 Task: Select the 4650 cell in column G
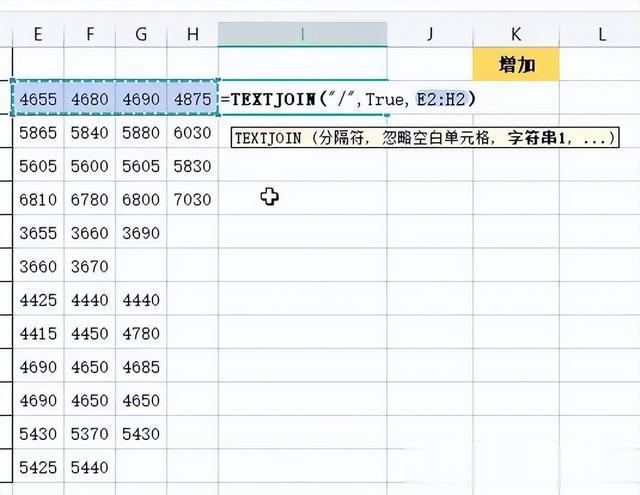pos(141,400)
